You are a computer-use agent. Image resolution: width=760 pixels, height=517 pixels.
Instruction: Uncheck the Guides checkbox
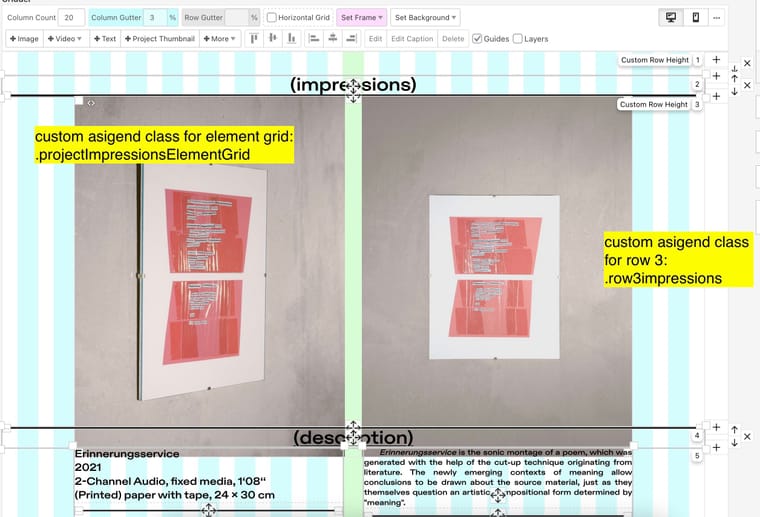point(477,39)
